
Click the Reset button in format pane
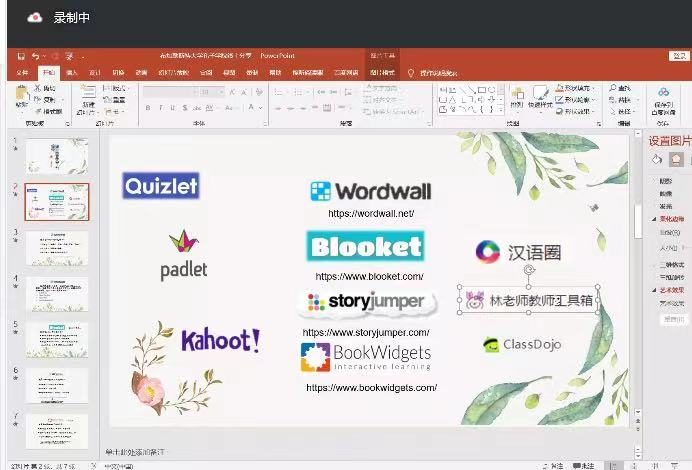674,319
